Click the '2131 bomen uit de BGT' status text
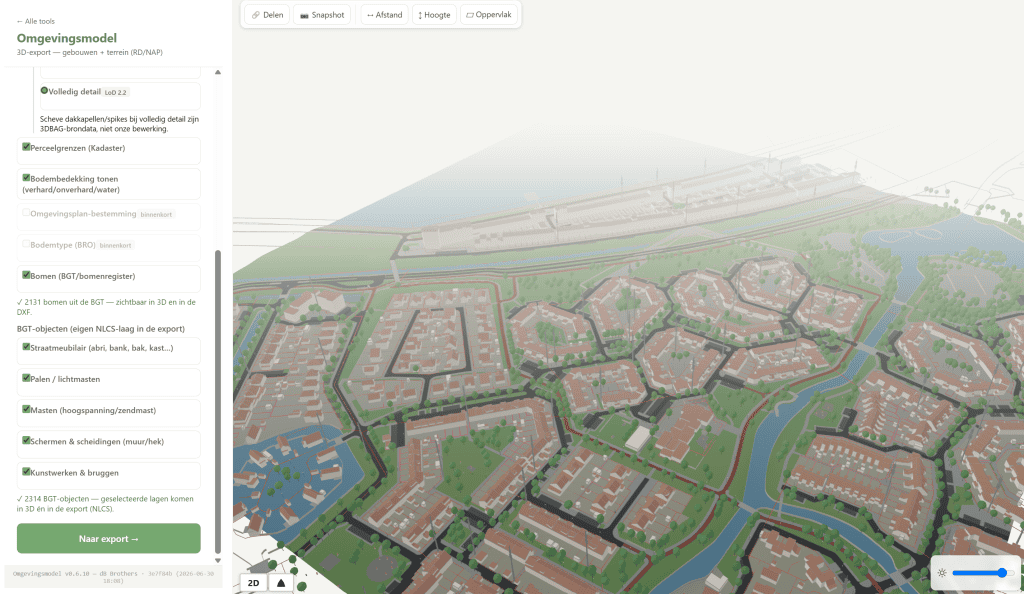Screen dimensions: 1024x594 [x=106, y=307]
